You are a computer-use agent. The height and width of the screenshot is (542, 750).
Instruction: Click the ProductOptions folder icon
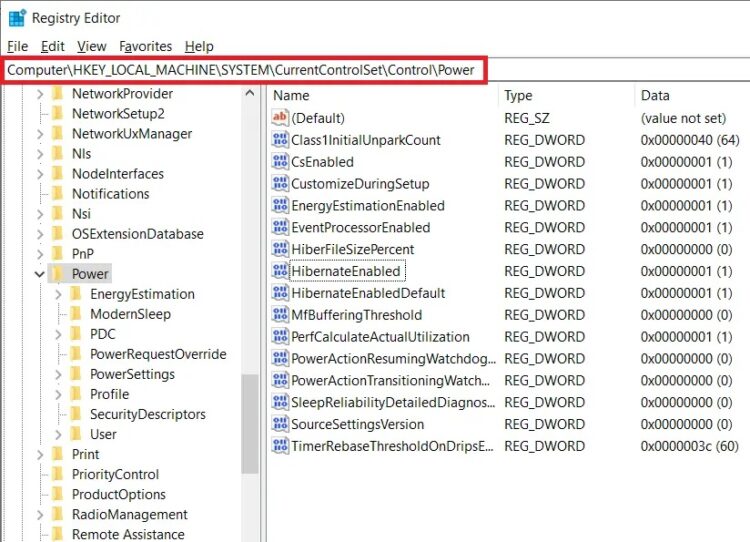[x=57, y=494]
